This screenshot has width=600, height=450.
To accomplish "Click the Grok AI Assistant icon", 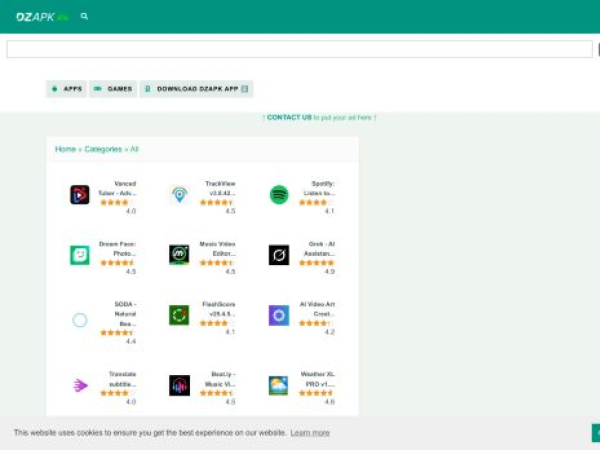I will 279,255.
